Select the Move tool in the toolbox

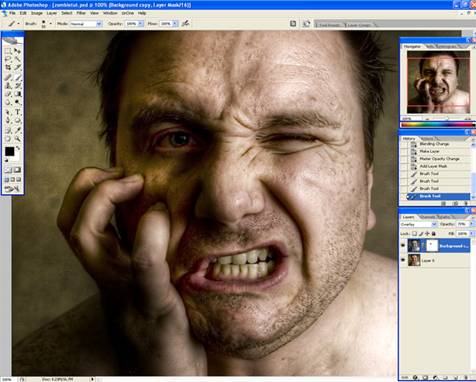(18, 51)
